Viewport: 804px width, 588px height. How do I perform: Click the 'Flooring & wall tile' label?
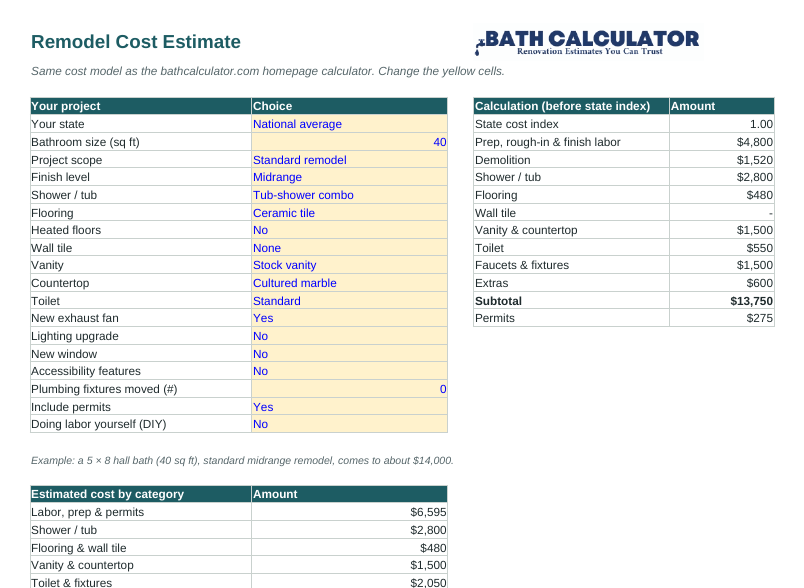click(78, 548)
